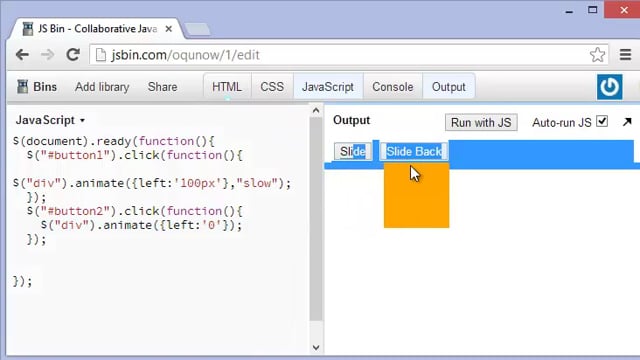Image resolution: width=640 pixels, height=360 pixels.
Task: Click the editor vertical scrollbar thumb
Action: 316,219
